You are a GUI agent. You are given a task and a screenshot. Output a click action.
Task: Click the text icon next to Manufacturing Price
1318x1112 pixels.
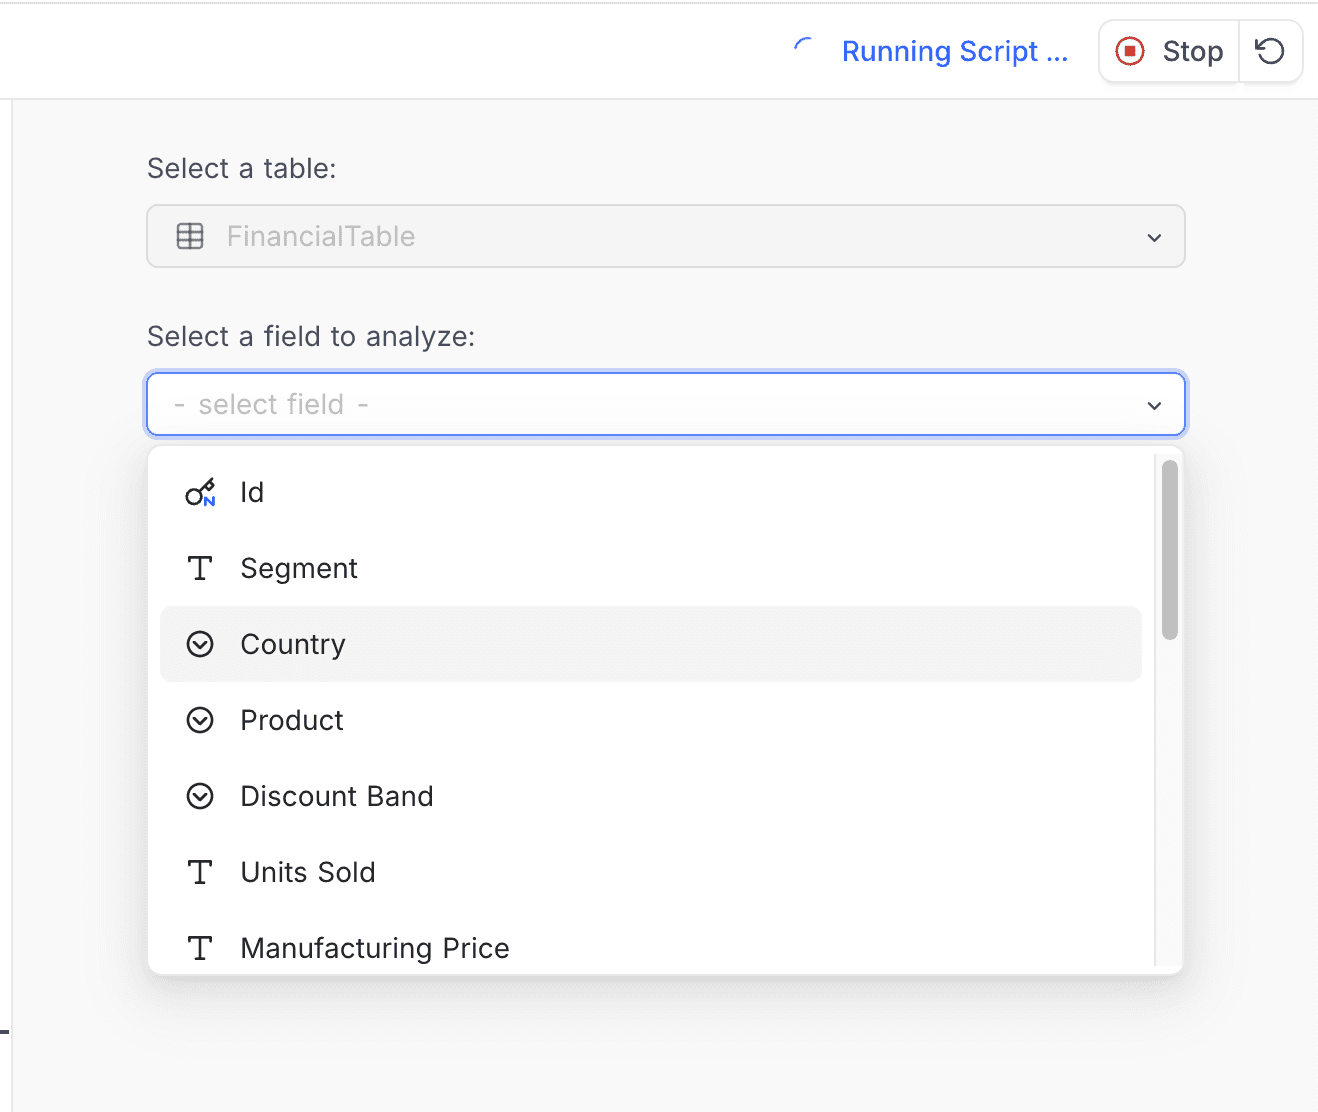coord(200,948)
